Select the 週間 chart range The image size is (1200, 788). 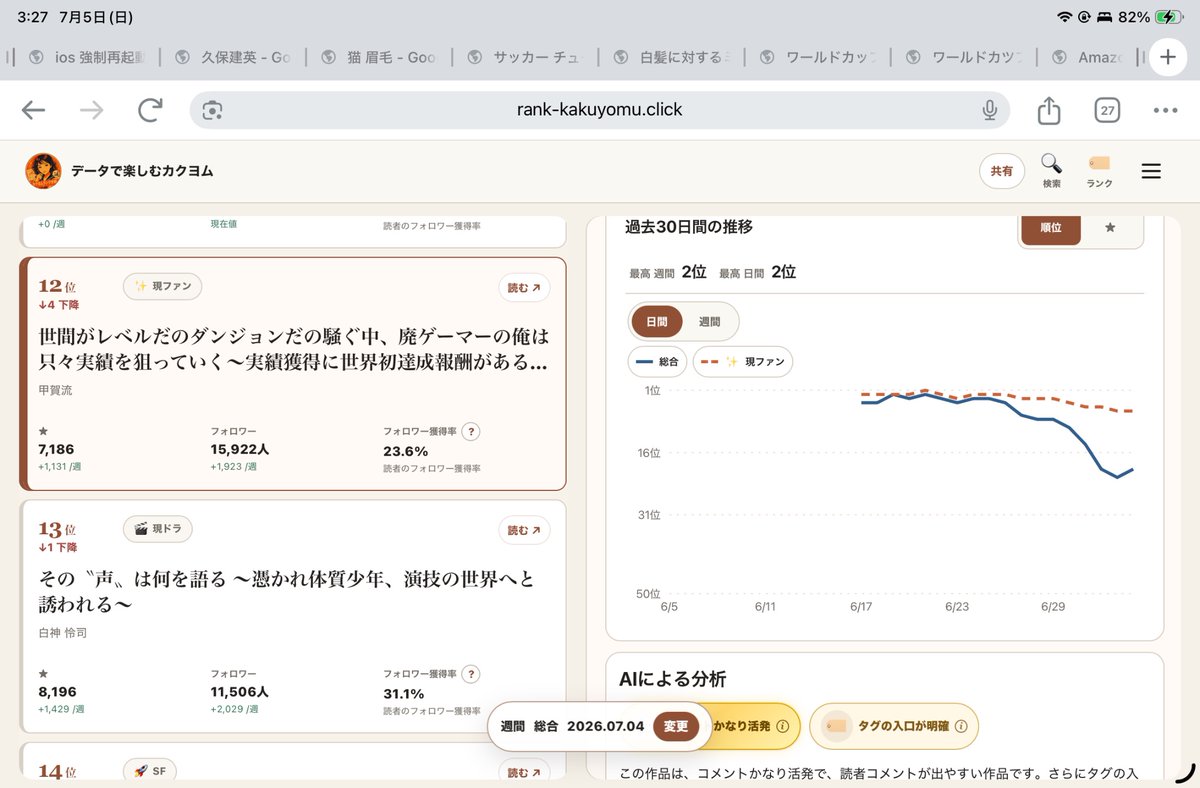(709, 322)
